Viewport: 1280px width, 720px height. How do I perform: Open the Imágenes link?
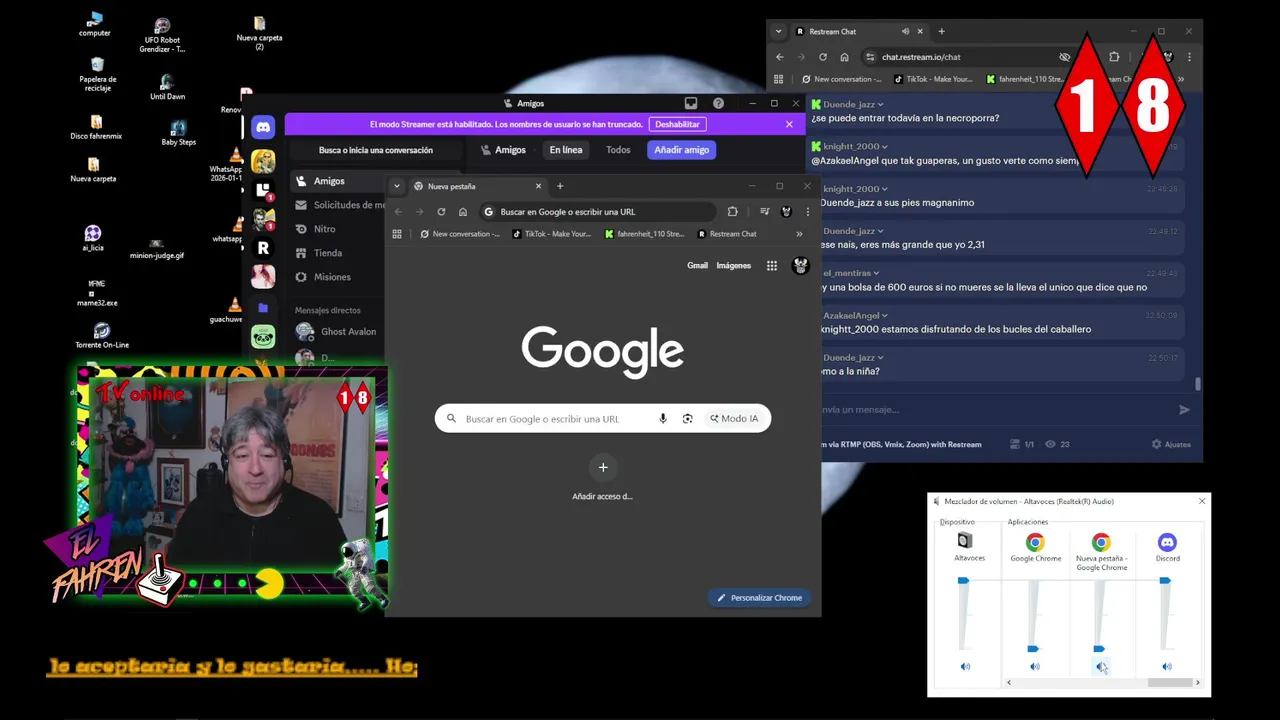(733, 265)
